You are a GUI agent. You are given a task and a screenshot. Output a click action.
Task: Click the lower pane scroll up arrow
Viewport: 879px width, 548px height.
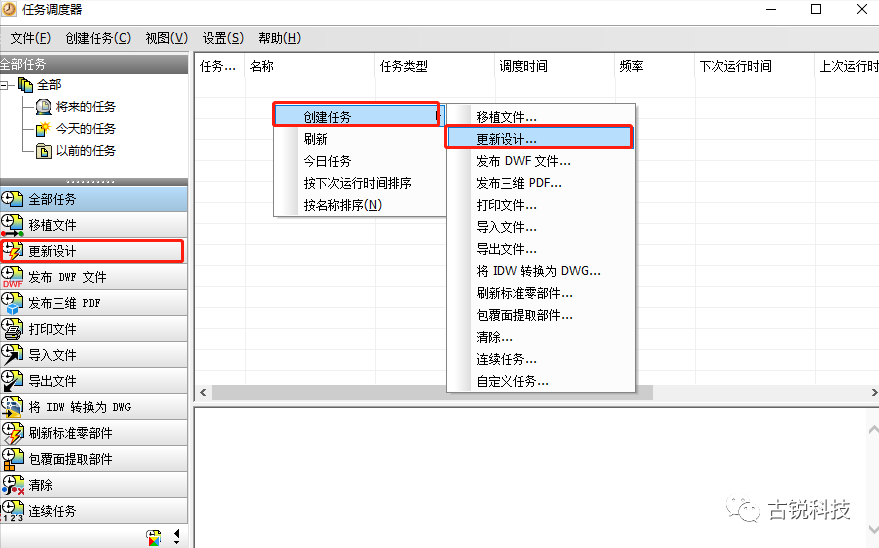coord(873,430)
